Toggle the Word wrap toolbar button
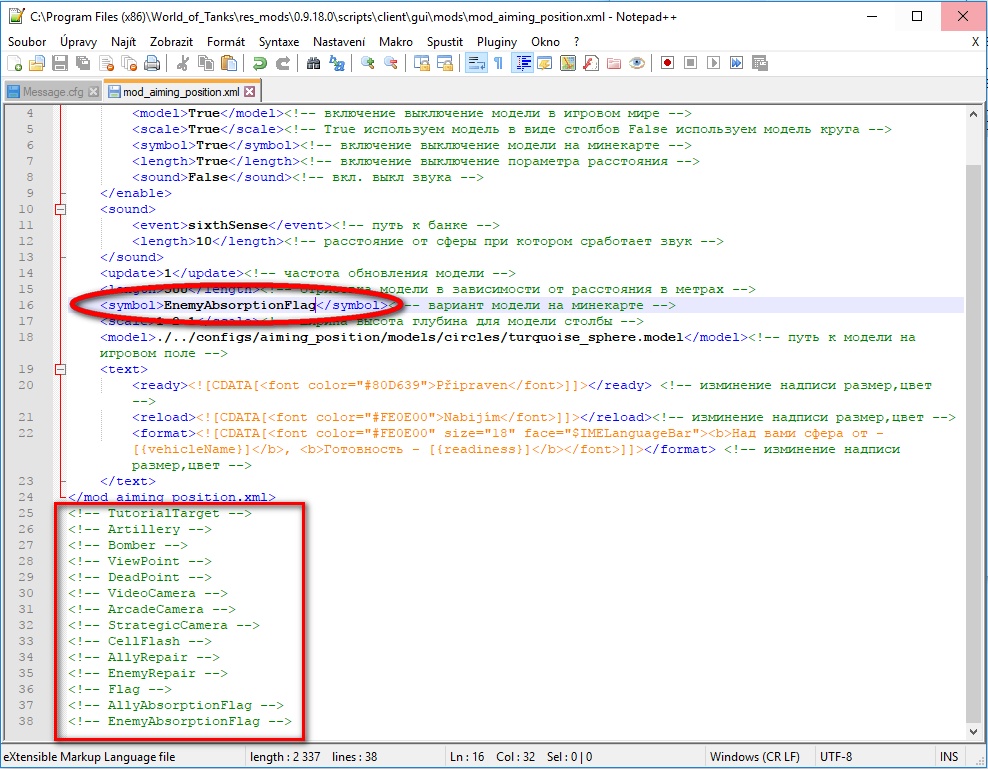The image size is (988, 769). click(476, 63)
